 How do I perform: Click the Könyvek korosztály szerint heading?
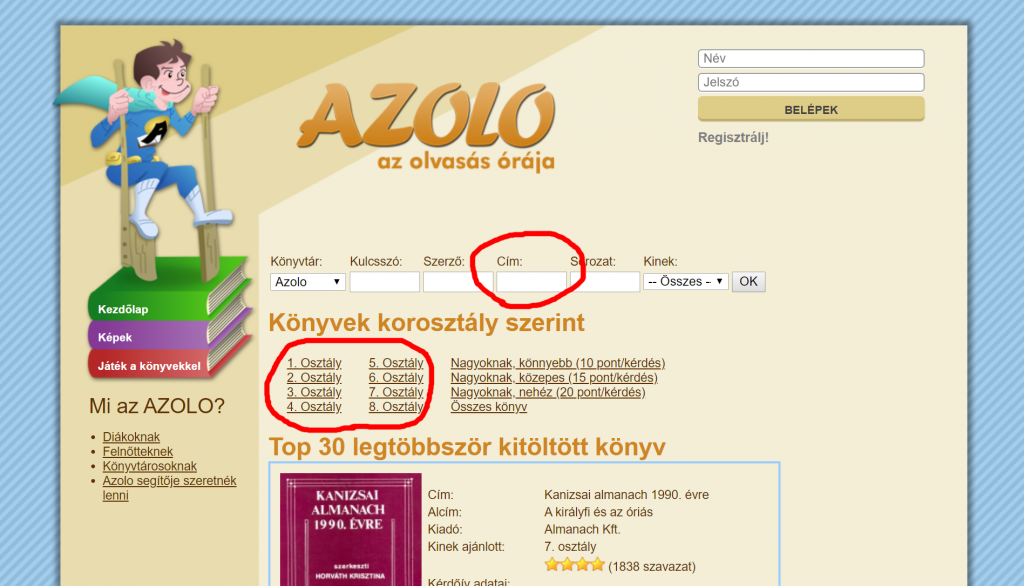[426, 323]
